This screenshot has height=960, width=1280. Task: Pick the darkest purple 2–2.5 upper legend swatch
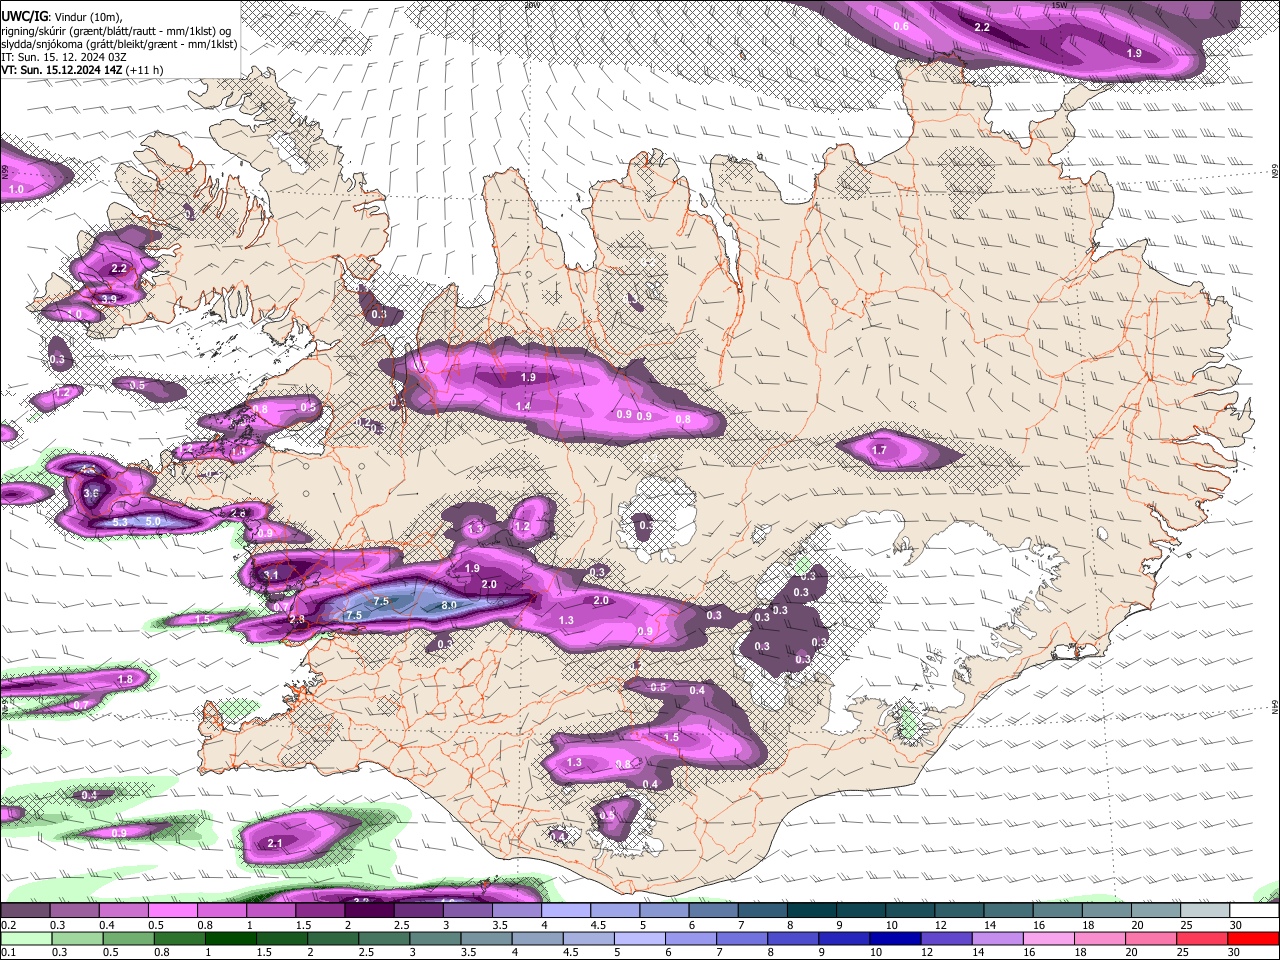[369, 911]
